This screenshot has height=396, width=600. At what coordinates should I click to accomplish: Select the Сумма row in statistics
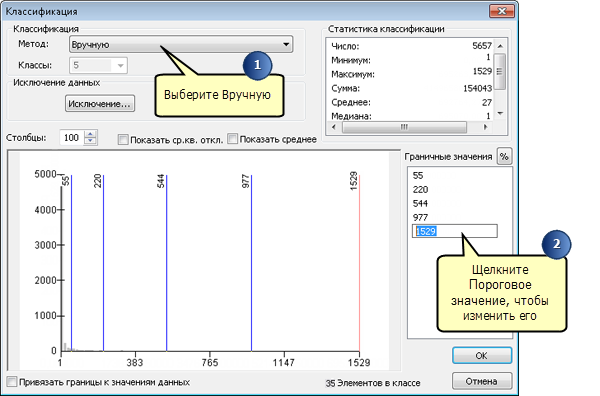click(x=411, y=88)
